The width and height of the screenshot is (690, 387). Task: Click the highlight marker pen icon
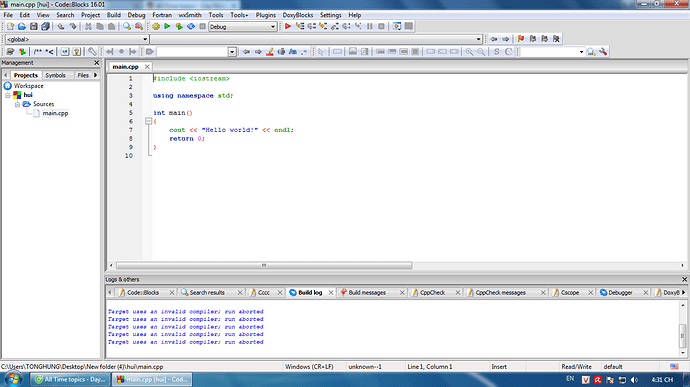coord(270,52)
